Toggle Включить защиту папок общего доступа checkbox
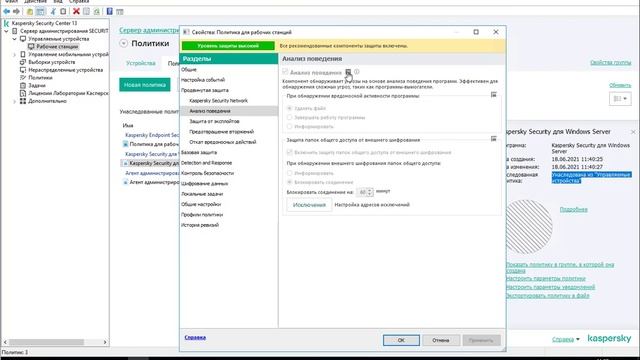The height and width of the screenshot is (360, 640). tap(289, 152)
